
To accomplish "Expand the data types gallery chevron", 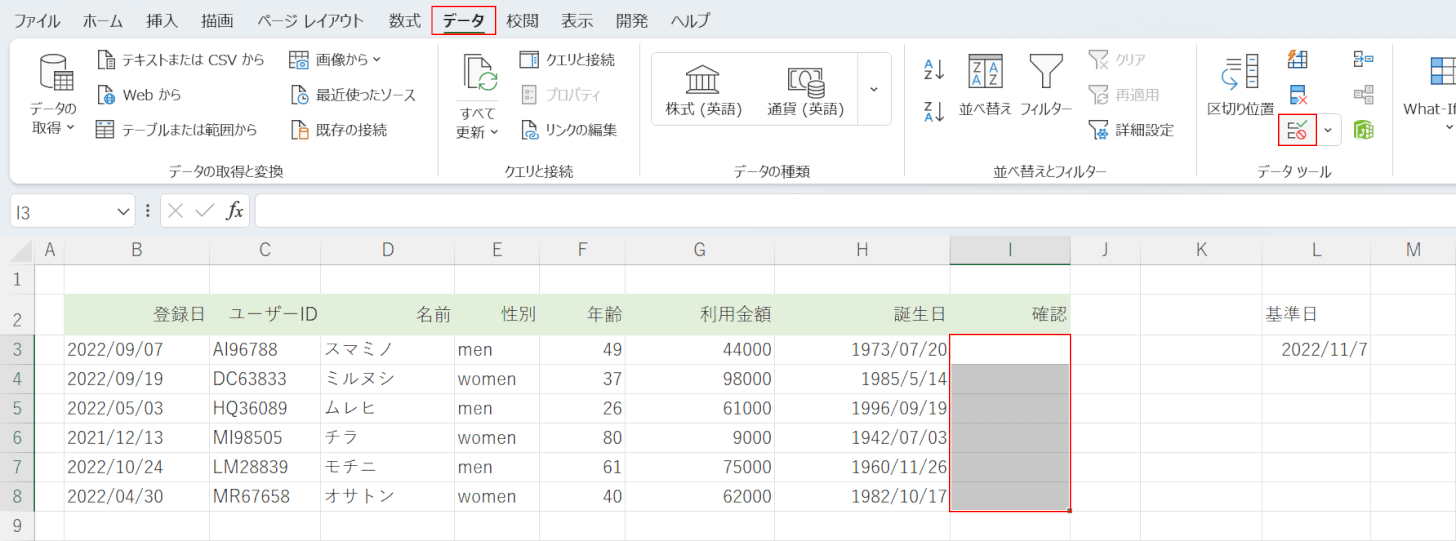I will pos(874,89).
